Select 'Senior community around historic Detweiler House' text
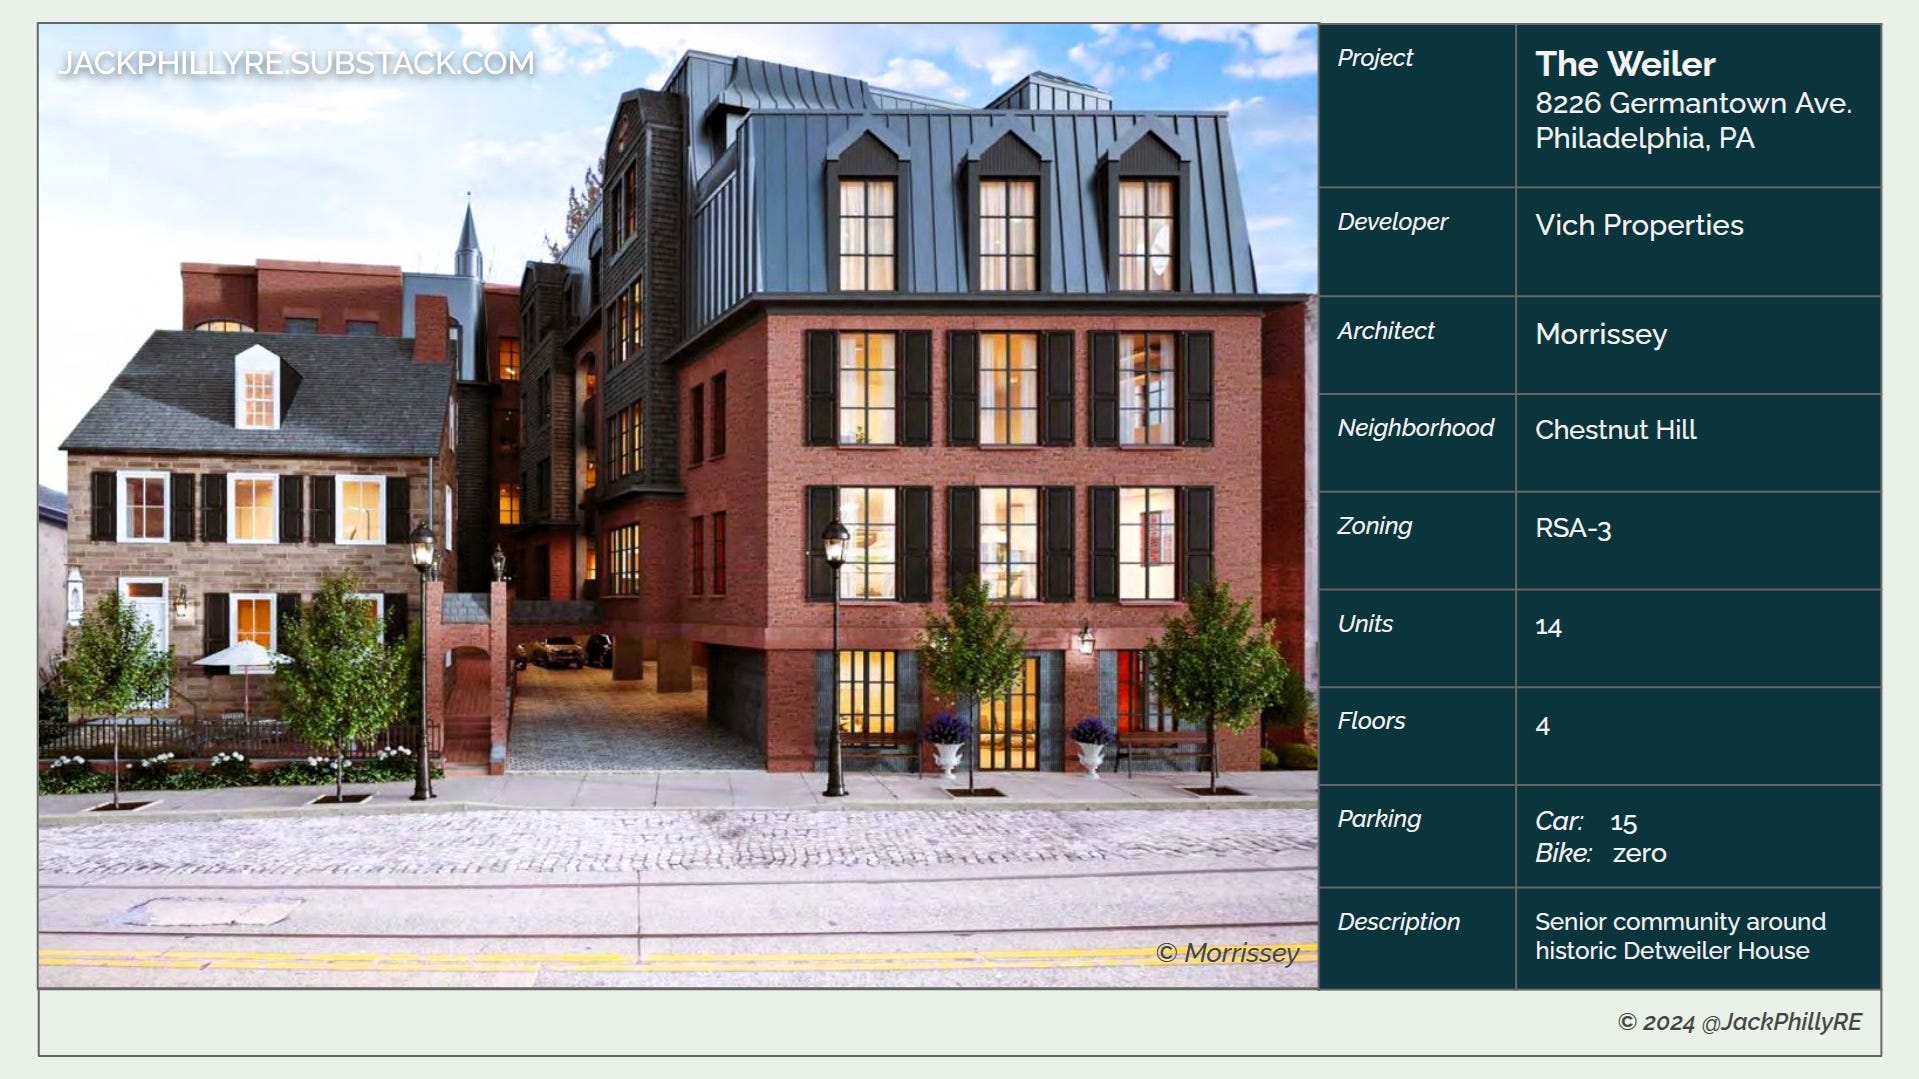This screenshot has width=1919, height=1079. (1680, 936)
